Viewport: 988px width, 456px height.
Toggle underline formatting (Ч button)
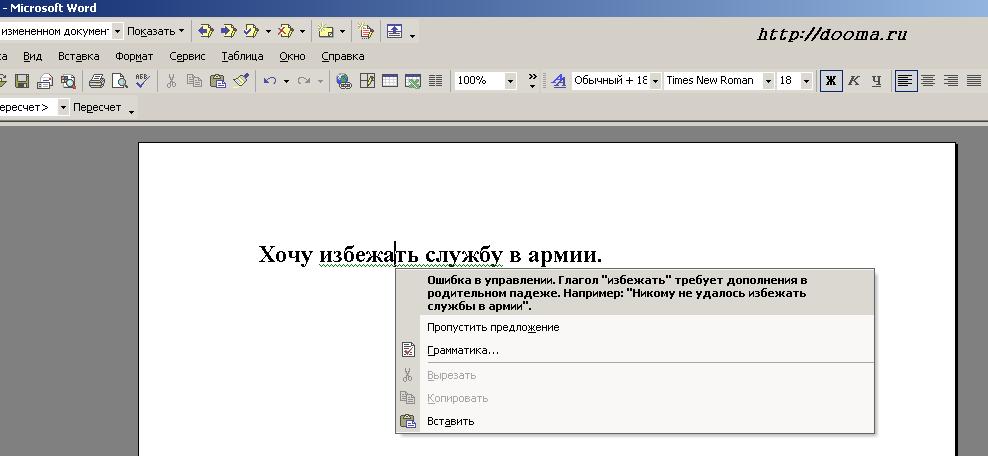877,81
